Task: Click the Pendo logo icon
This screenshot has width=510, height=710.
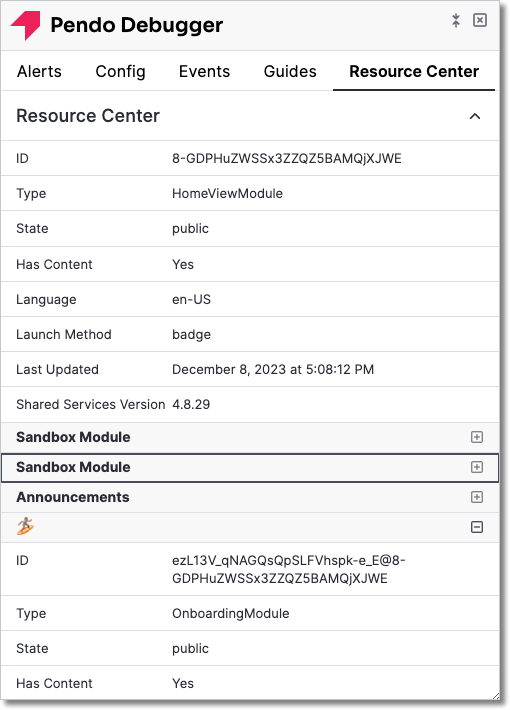Action: pos(26,25)
